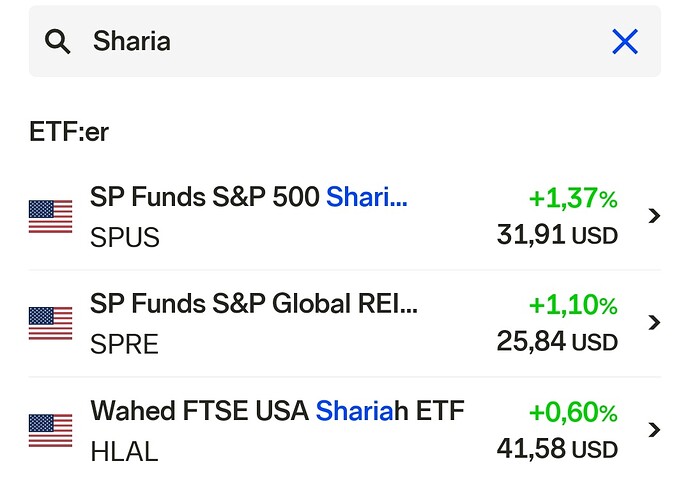
Task: Click the +1,37% change value
Action: [x=572, y=199]
